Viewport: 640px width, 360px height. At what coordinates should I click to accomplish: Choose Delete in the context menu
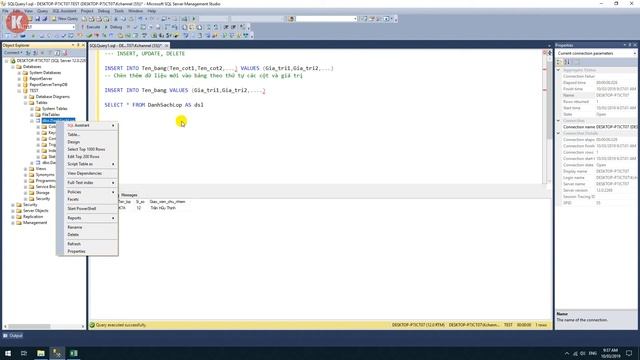coord(91,235)
